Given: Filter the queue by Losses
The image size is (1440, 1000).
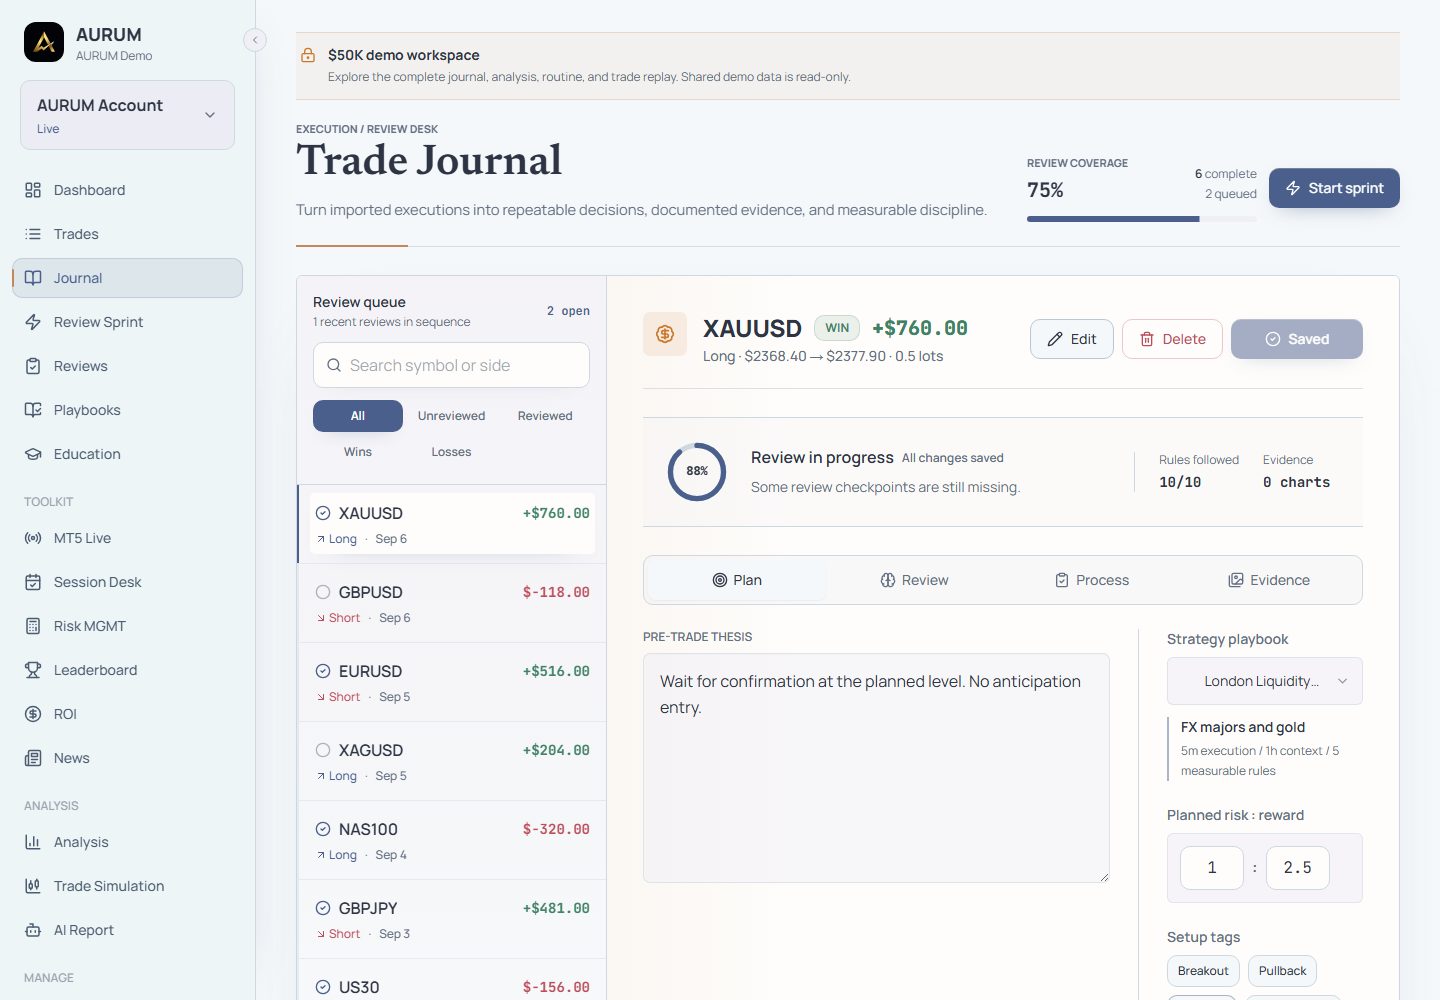Looking at the screenshot, I should 451,452.
